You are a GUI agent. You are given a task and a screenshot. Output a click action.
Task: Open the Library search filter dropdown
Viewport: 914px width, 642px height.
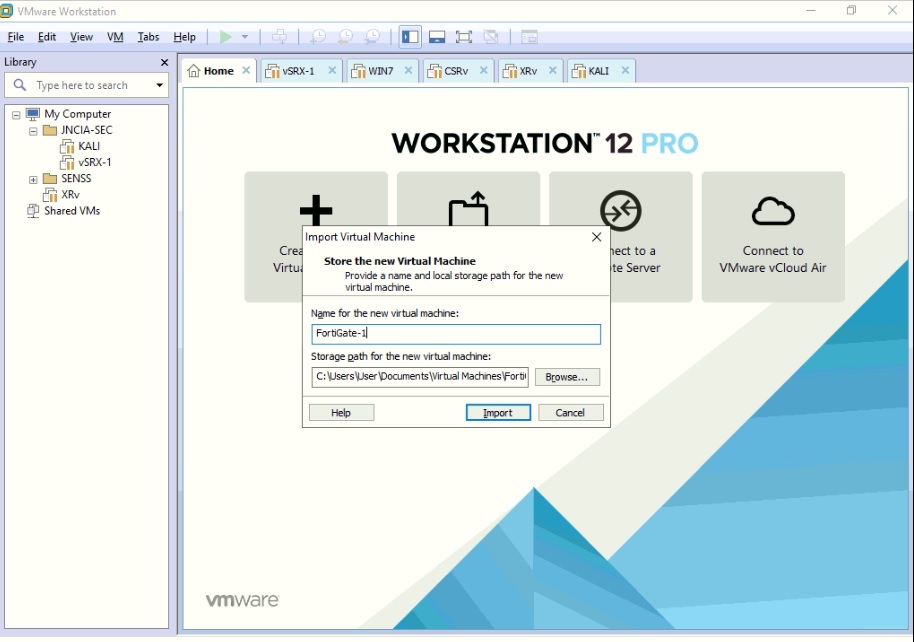[x=159, y=85]
